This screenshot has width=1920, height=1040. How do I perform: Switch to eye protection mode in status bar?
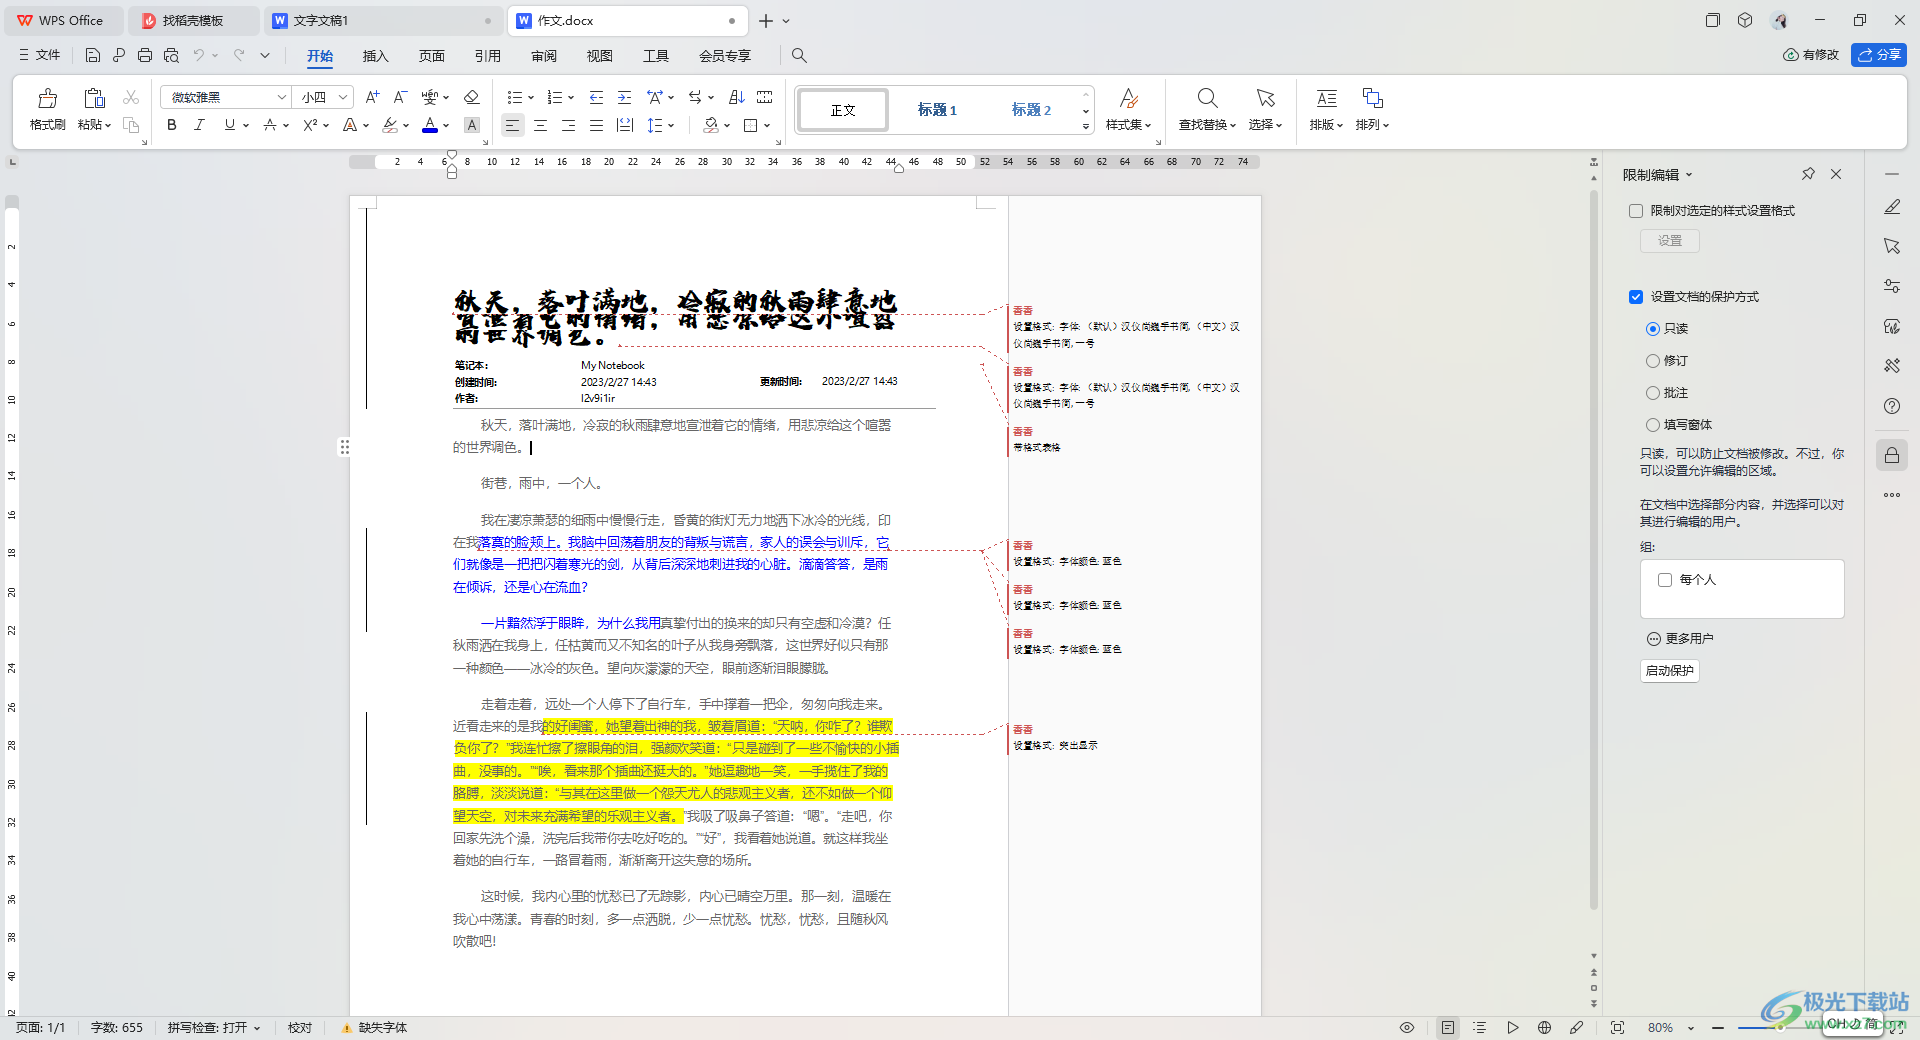coord(1407,1027)
